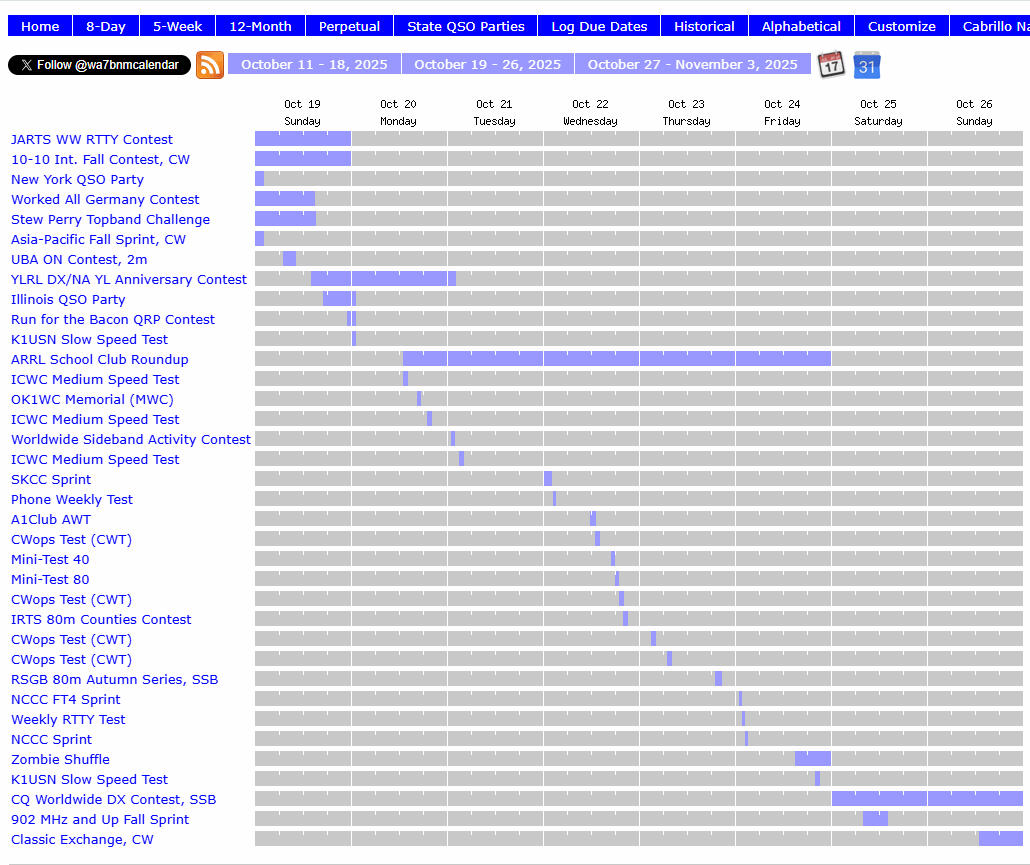Open CQ Worldwide DX Contest, SSB link
The image size is (1030, 865).
pos(113,799)
